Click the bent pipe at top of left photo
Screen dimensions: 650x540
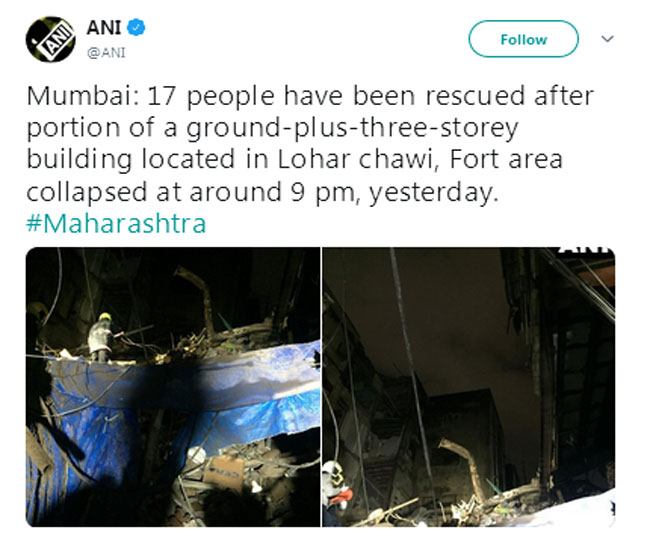click(199, 298)
